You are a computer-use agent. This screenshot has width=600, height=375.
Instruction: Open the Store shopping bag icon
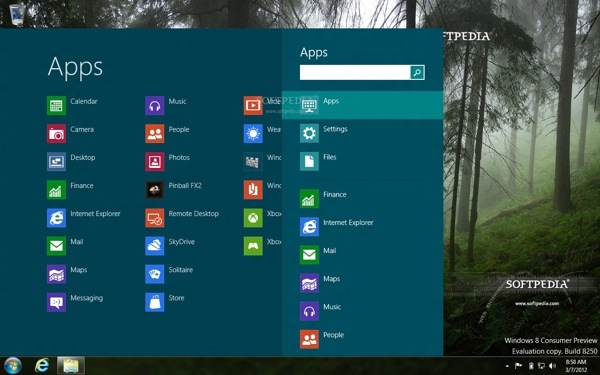(155, 302)
